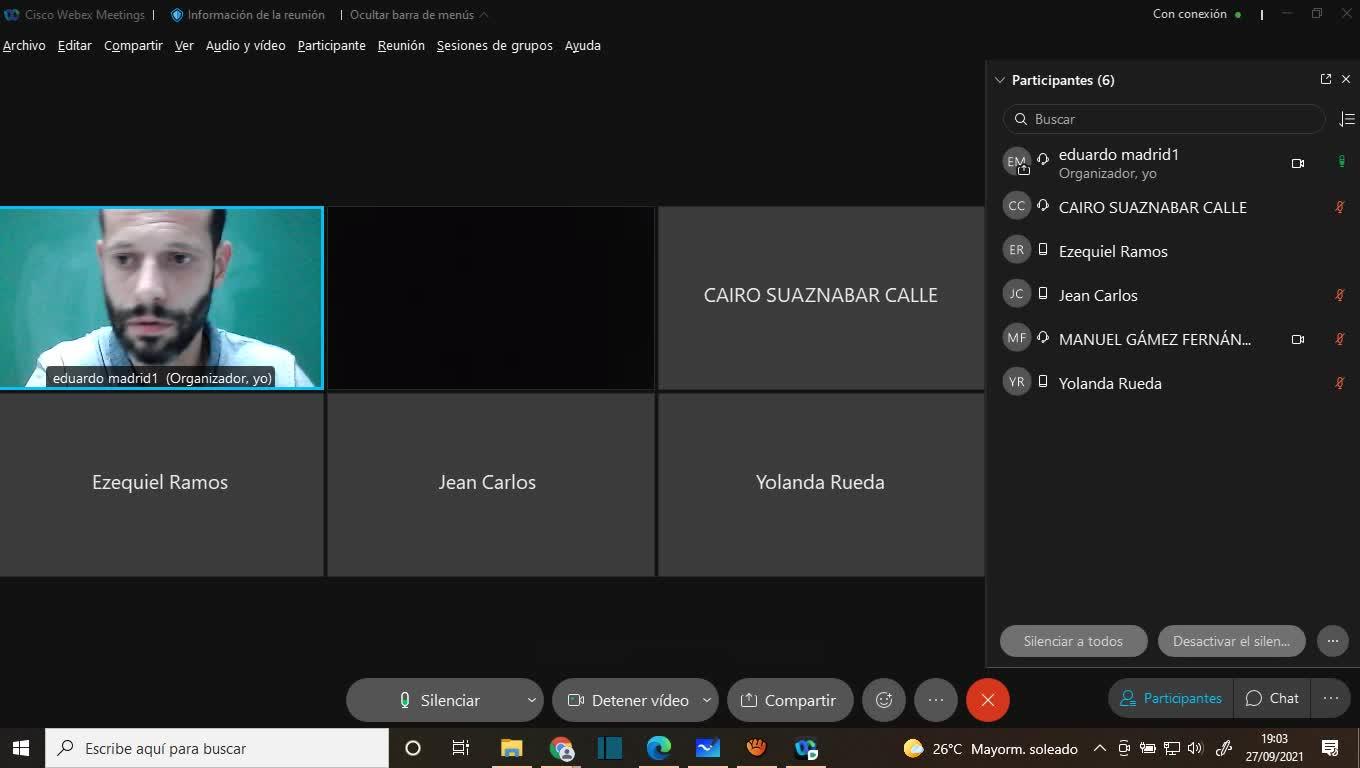Click the Información de la reunión shield icon

[x=177, y=15]
